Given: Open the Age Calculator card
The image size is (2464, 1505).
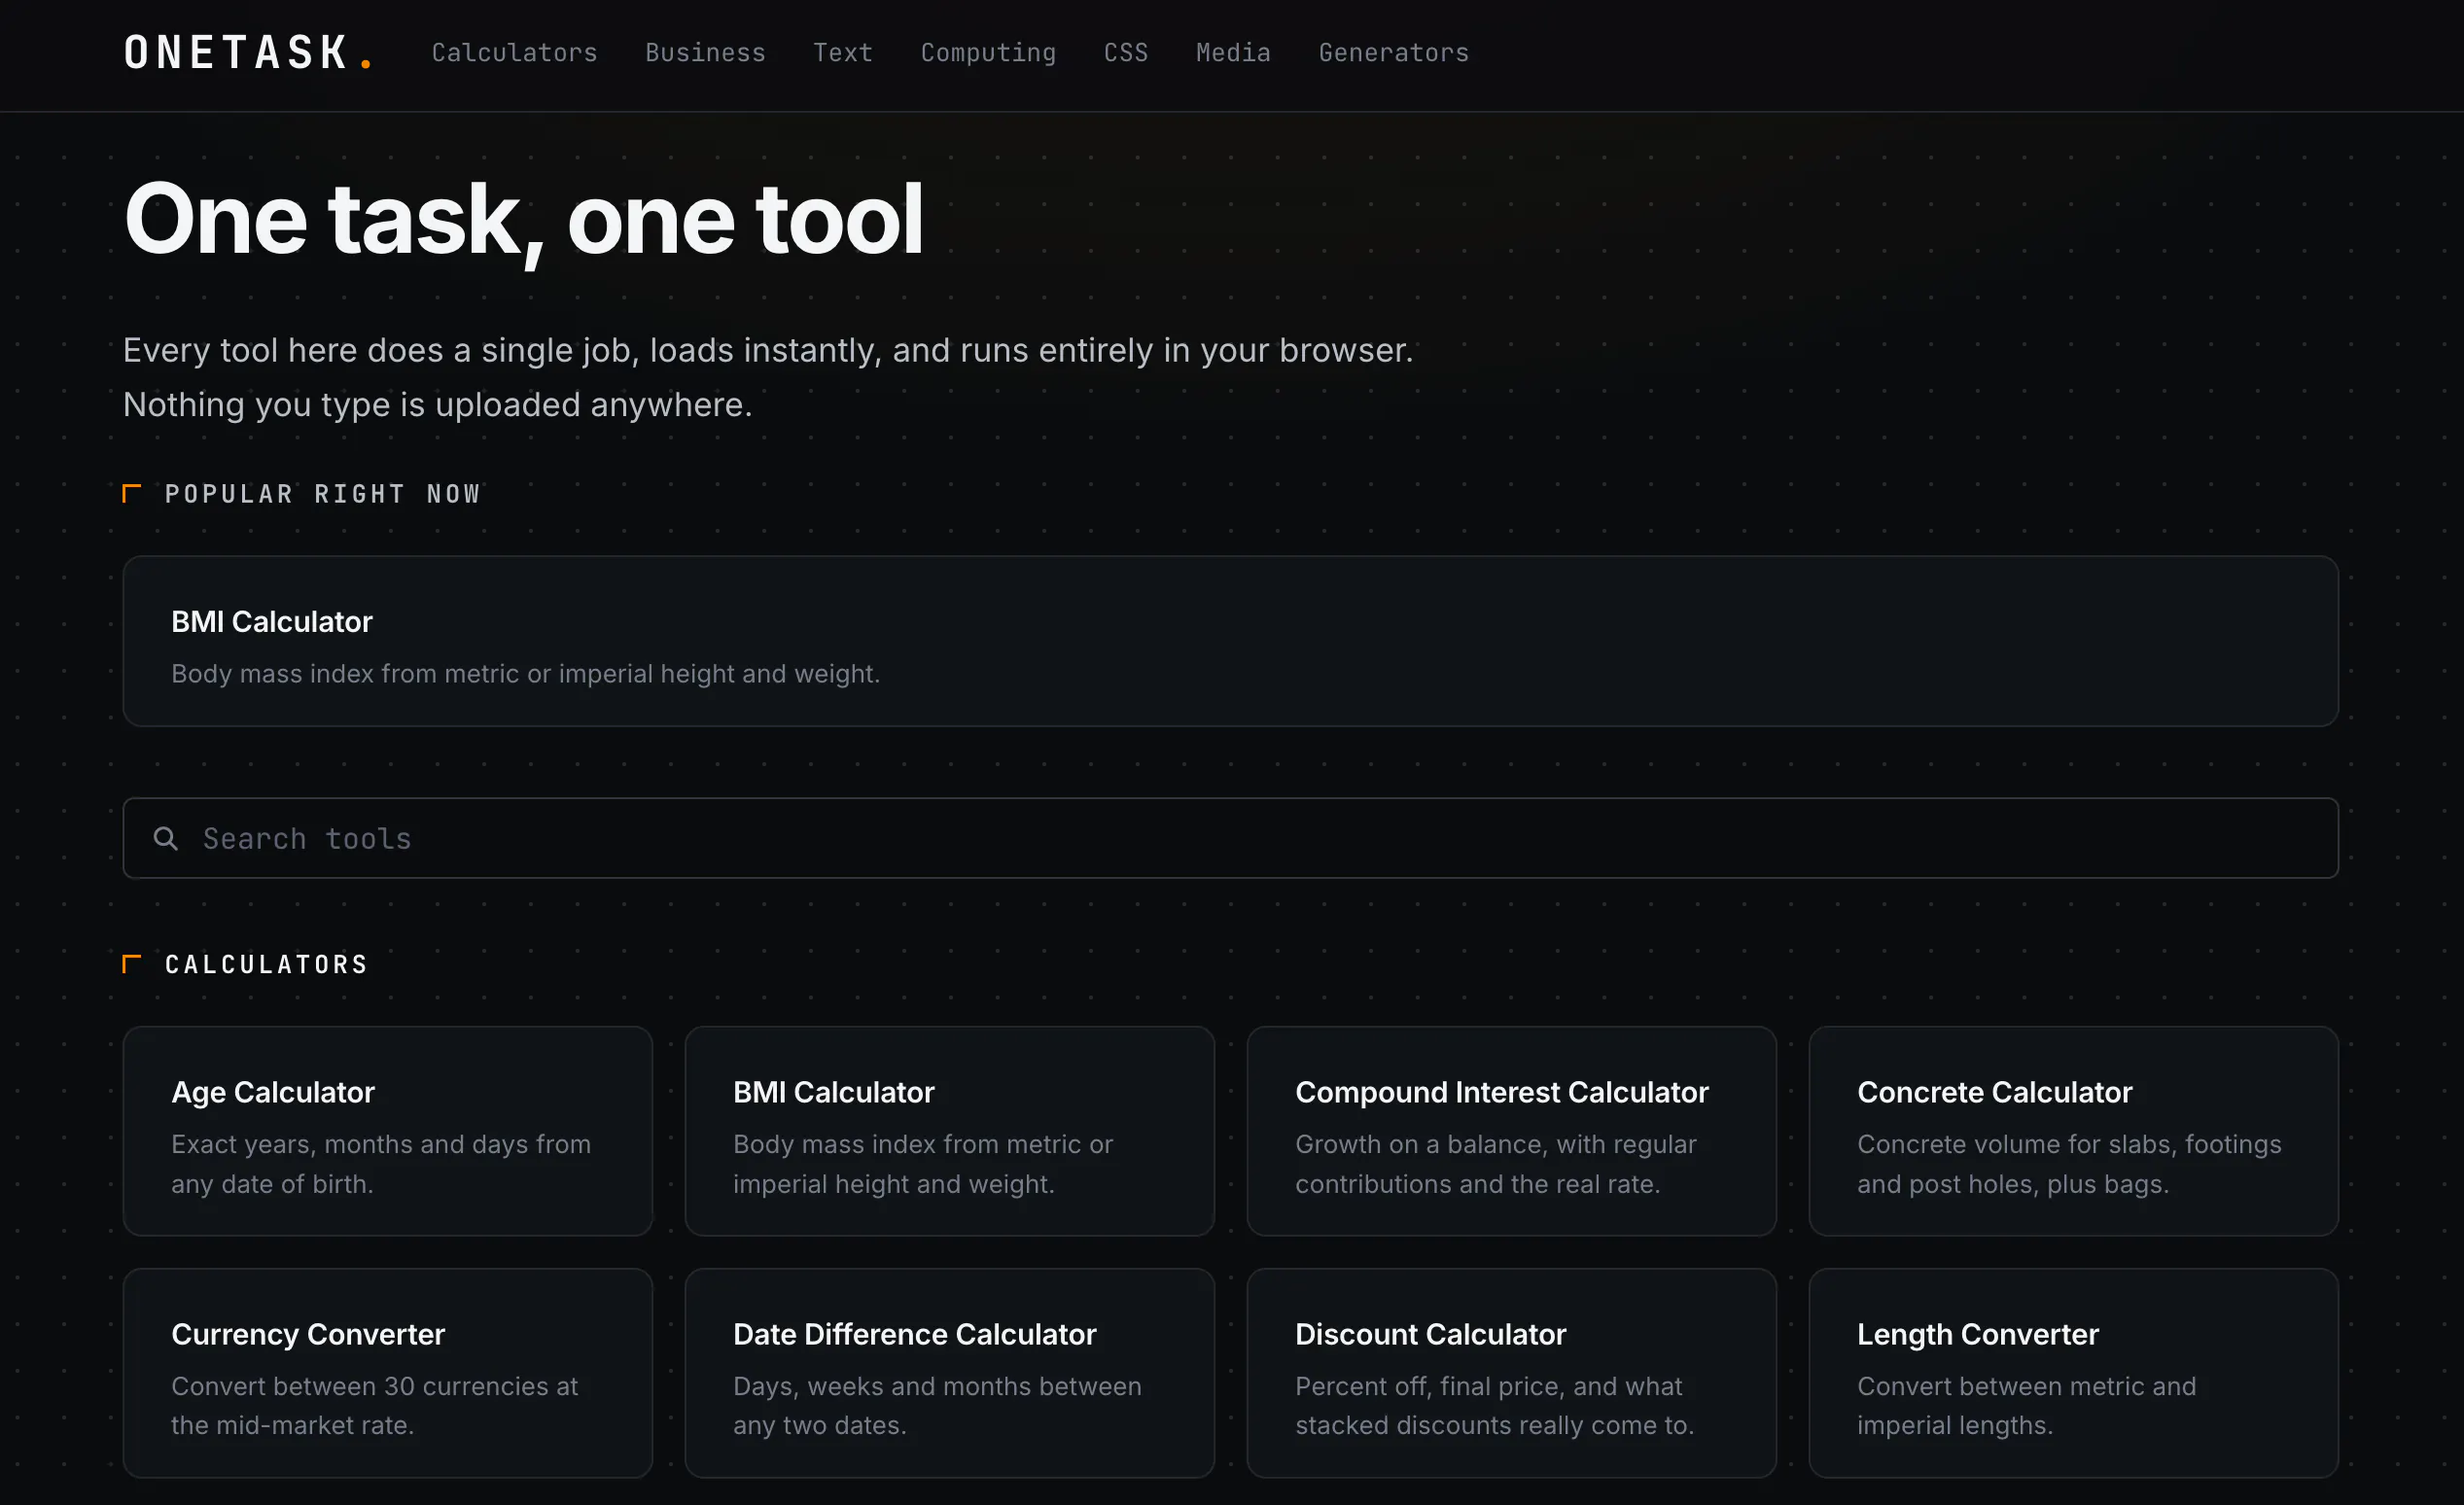Looking at the screenshot, I should point(387,1131).
